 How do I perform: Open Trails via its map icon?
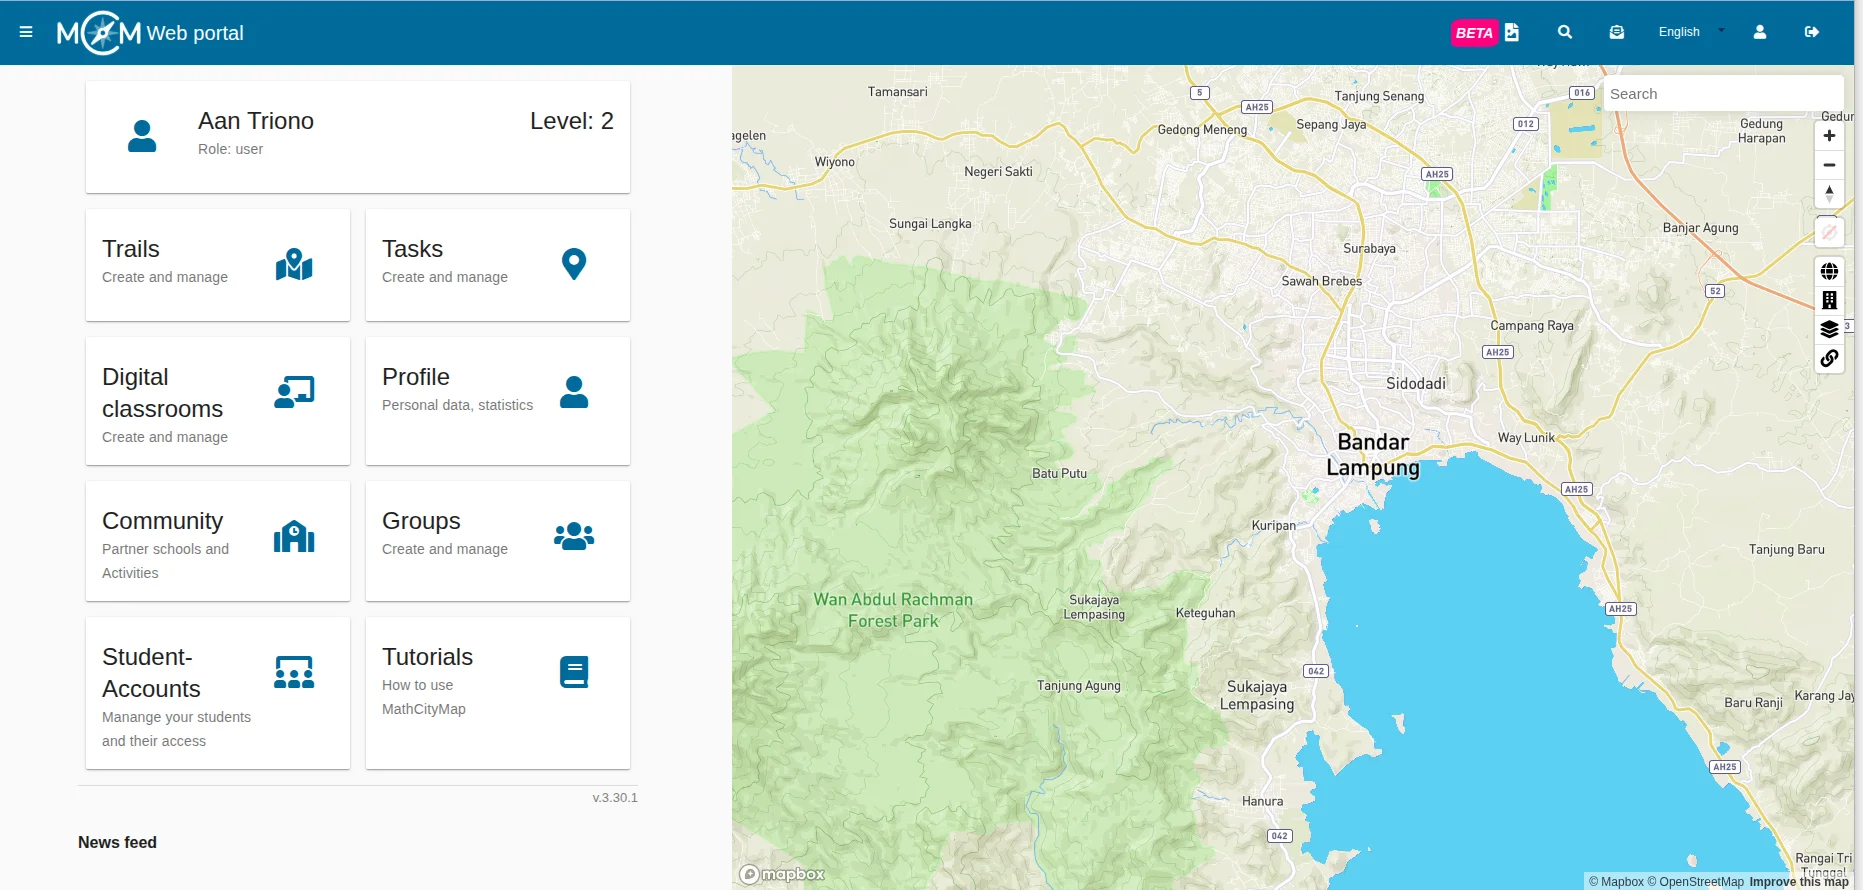tap(294, 264)
